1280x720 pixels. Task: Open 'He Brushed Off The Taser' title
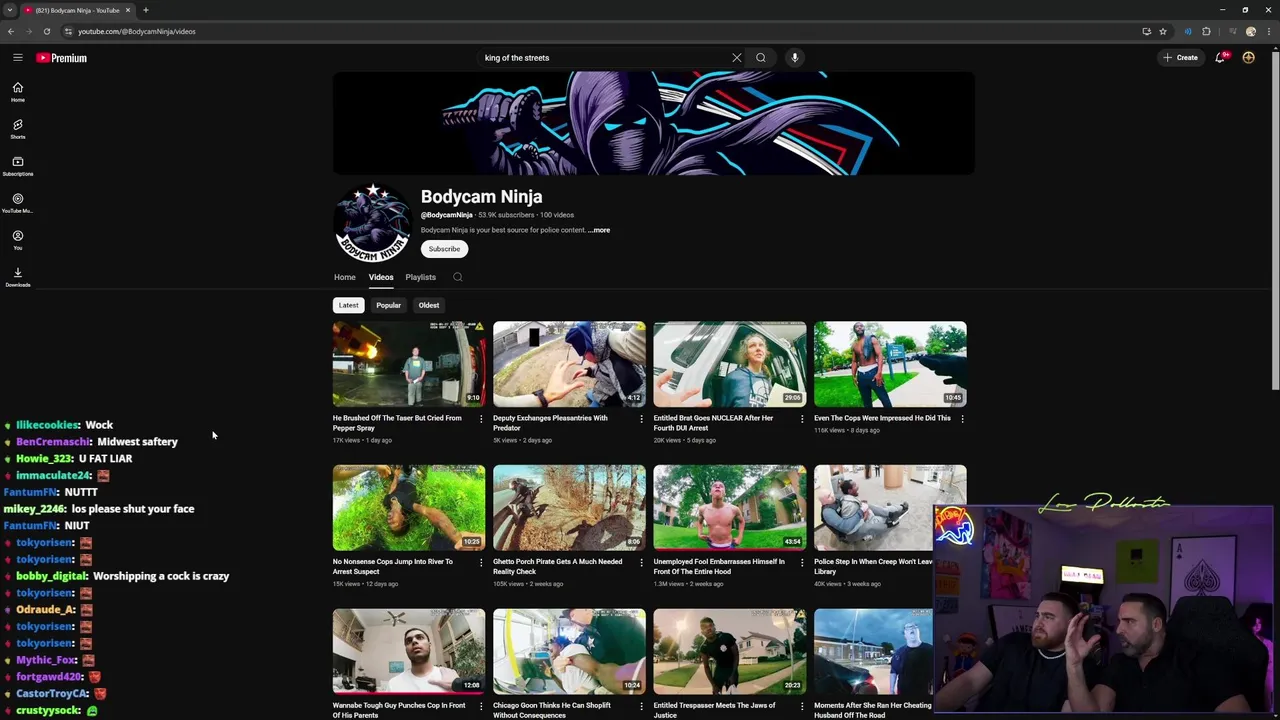397,423
